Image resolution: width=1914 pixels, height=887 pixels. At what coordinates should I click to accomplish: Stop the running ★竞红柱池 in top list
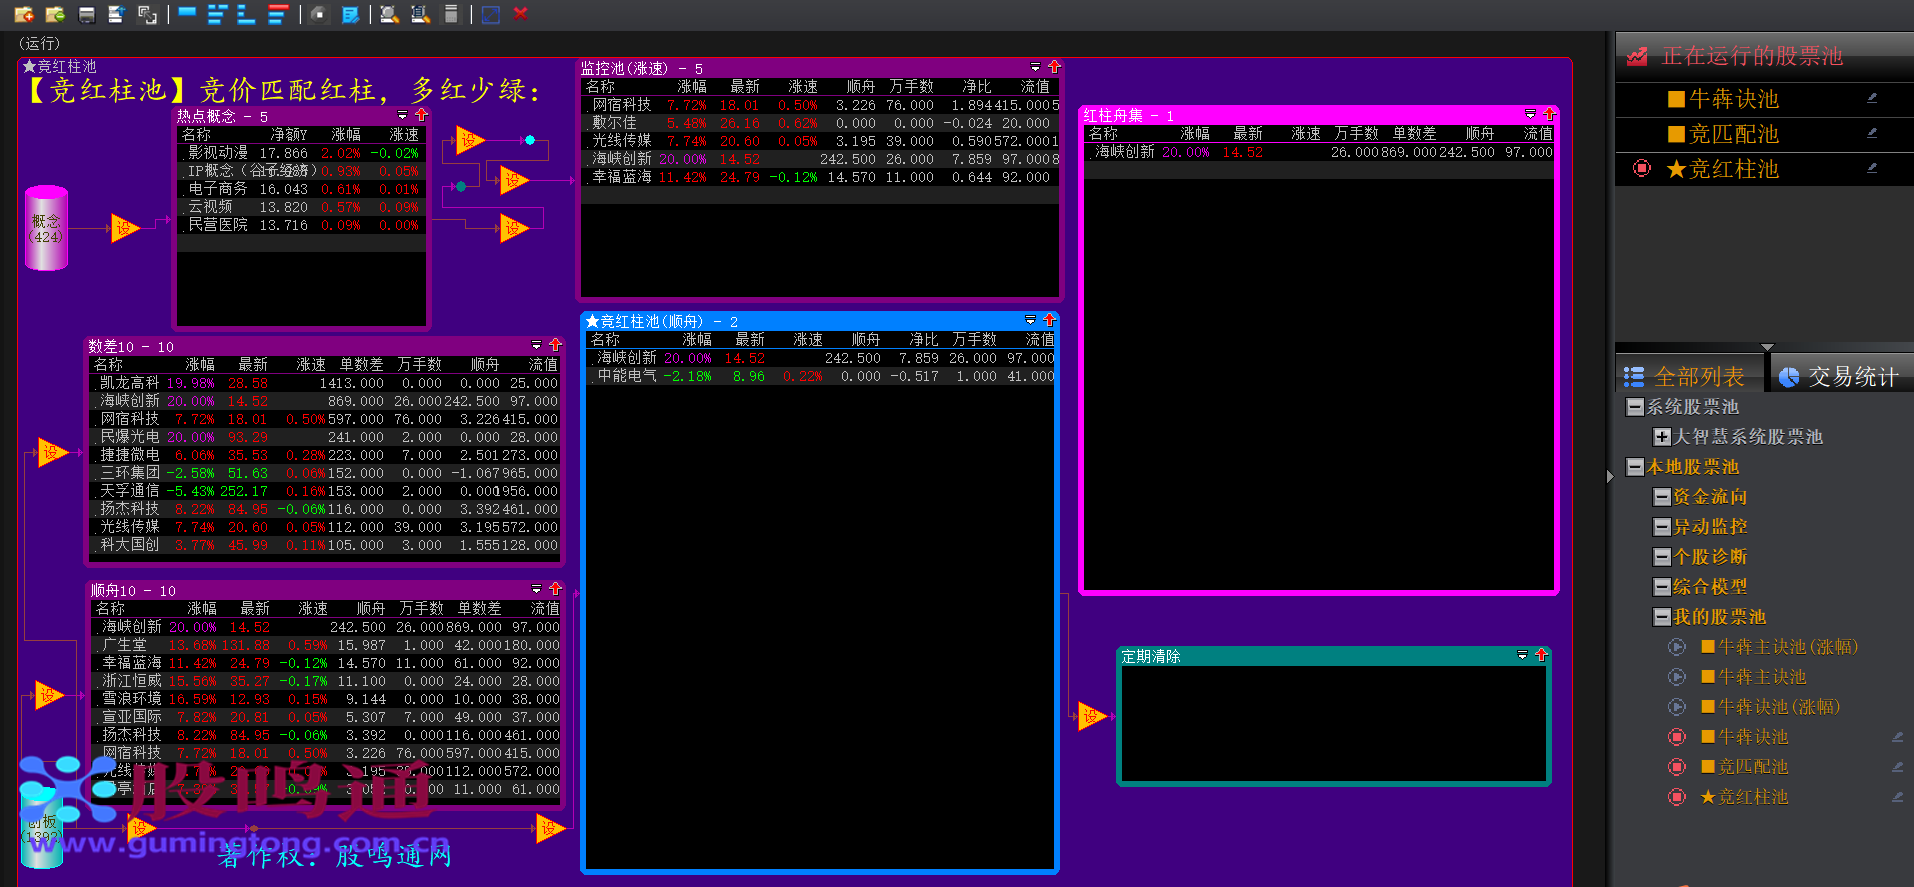pyautogui.click(x=1641, y=169)
